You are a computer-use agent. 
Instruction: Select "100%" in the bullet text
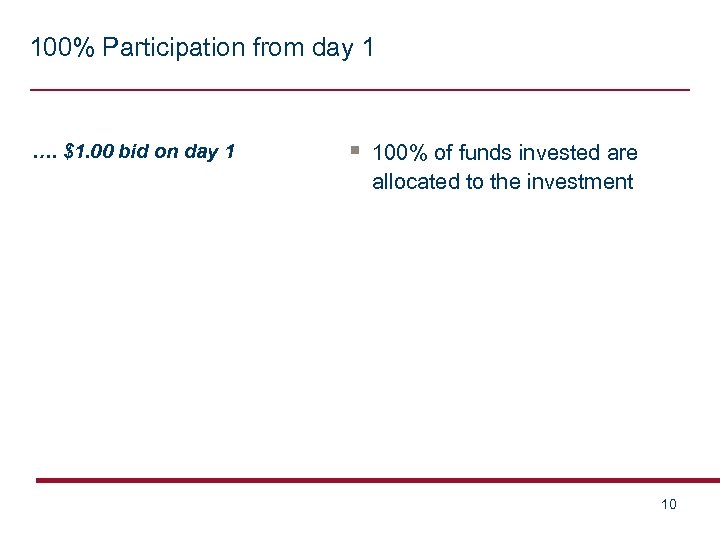point(400,153)
